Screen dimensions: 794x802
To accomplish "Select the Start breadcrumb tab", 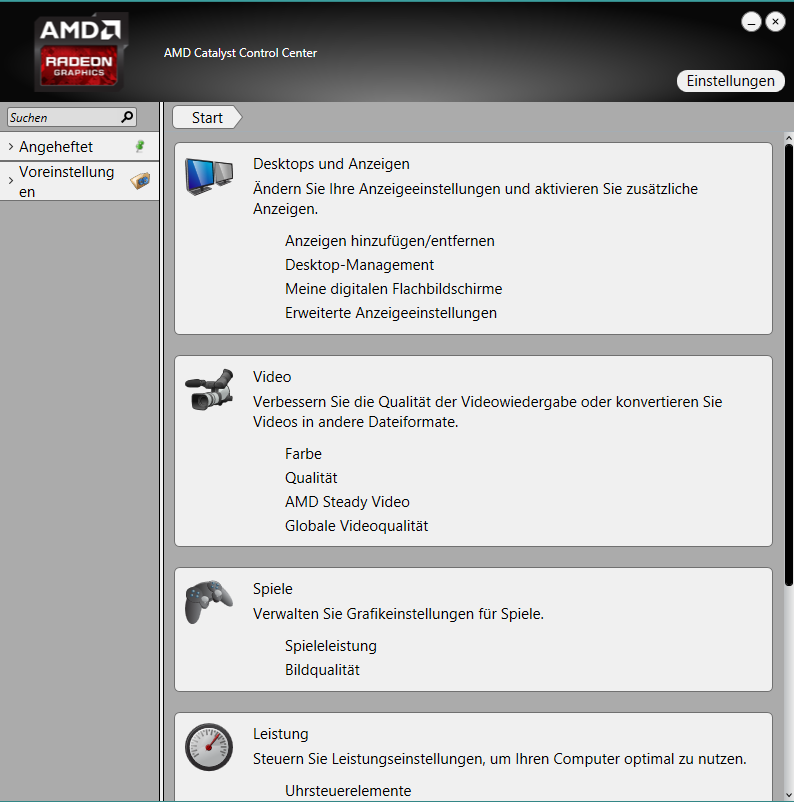I will click(207, 118).
